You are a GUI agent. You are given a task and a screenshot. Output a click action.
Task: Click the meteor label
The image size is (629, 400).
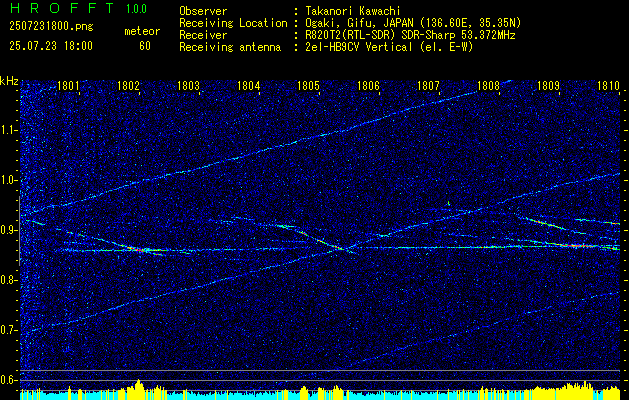pyautogui.click(x=142, y=31)
